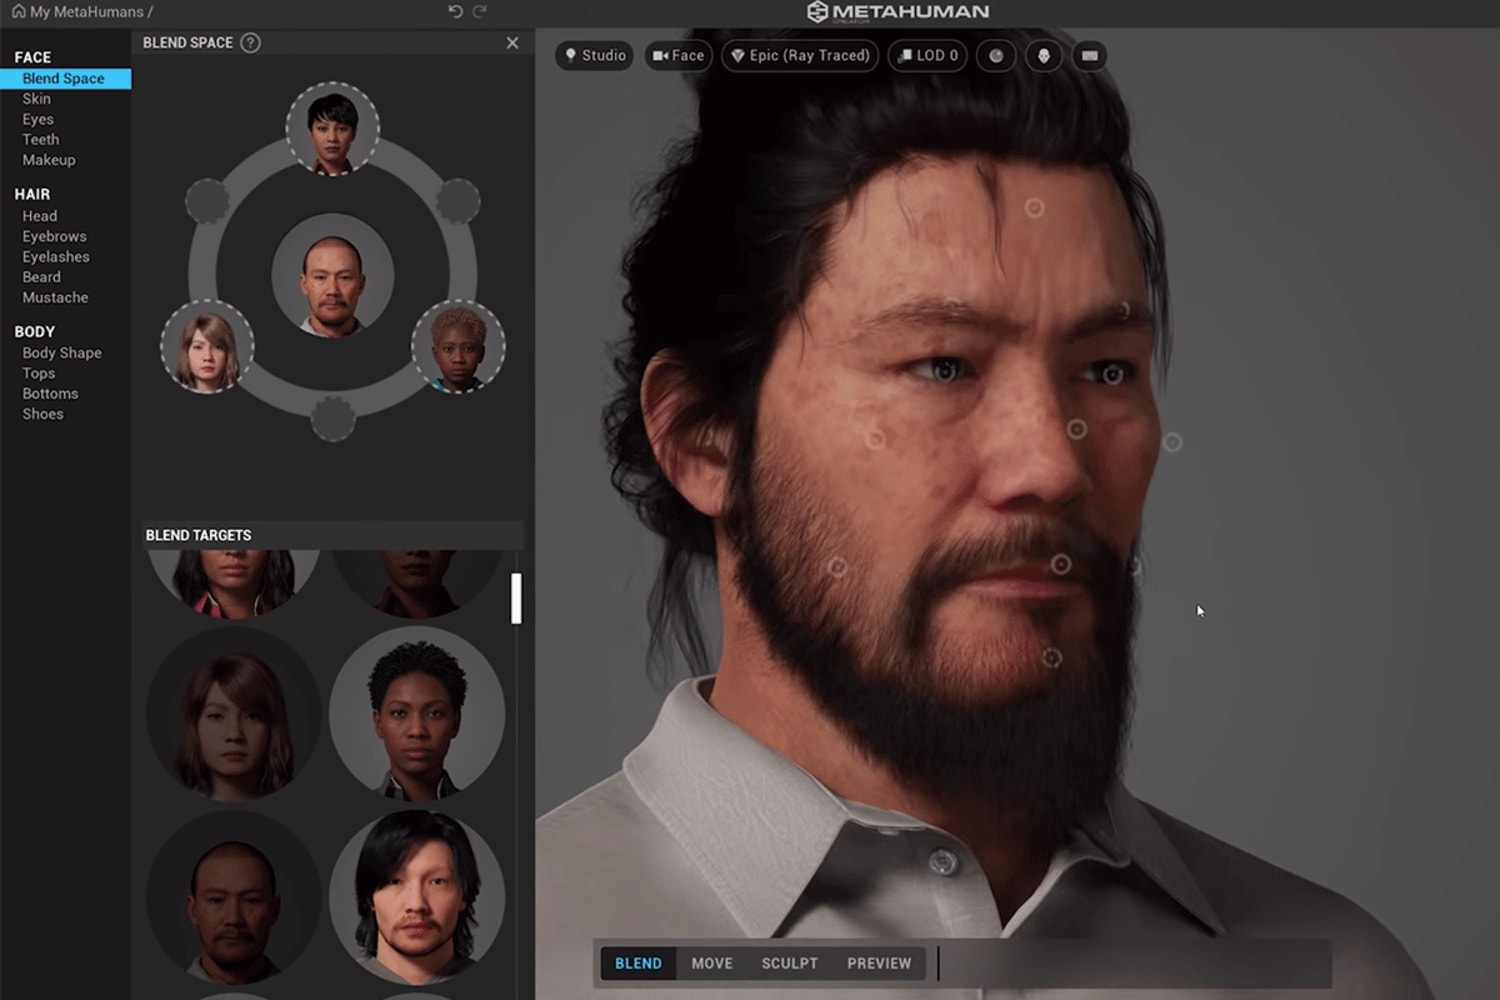Click the empty bottom blend slot
The height and width of the screenshot is (1000, 1500).
coord(333,418)
